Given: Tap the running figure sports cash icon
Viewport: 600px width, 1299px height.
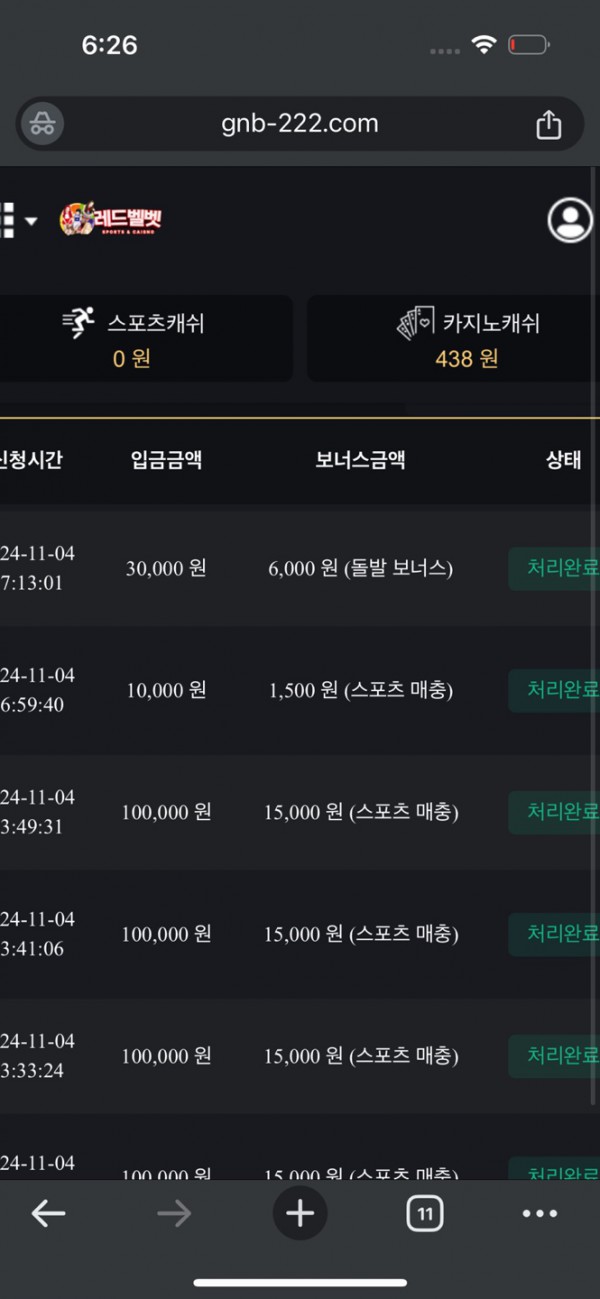Looking at the screenshot, I should 78,323.
